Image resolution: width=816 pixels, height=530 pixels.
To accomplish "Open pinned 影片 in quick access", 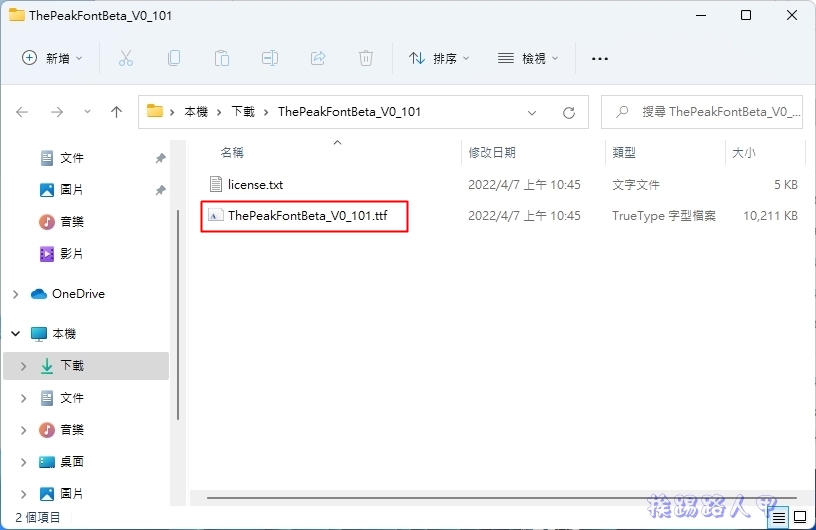I will [x=71, y=254].
